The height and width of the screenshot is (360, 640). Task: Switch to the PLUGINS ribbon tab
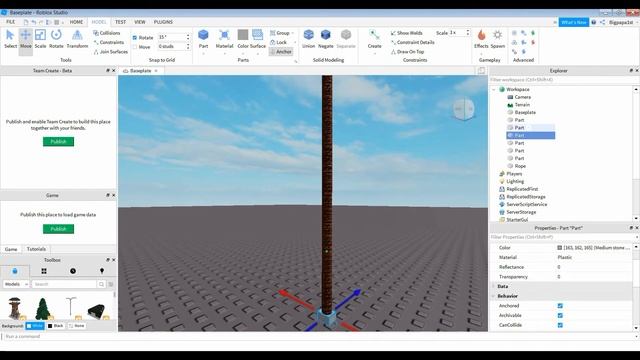pyautogui.click(x=163, y=22)
